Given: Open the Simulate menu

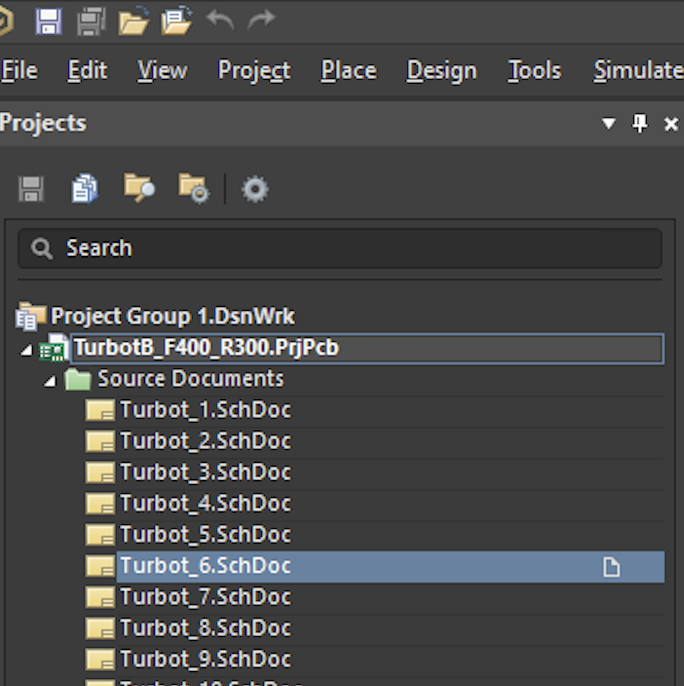Looking at the screenshot, I should point(638,70).
